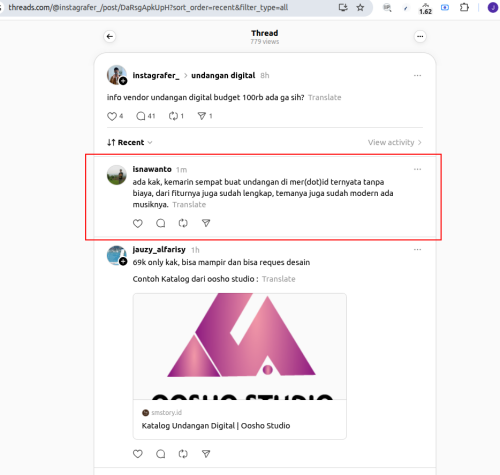The image size is (500, 475).
Task: Like the instagrafer_ post
Action: tap(112, 116)
